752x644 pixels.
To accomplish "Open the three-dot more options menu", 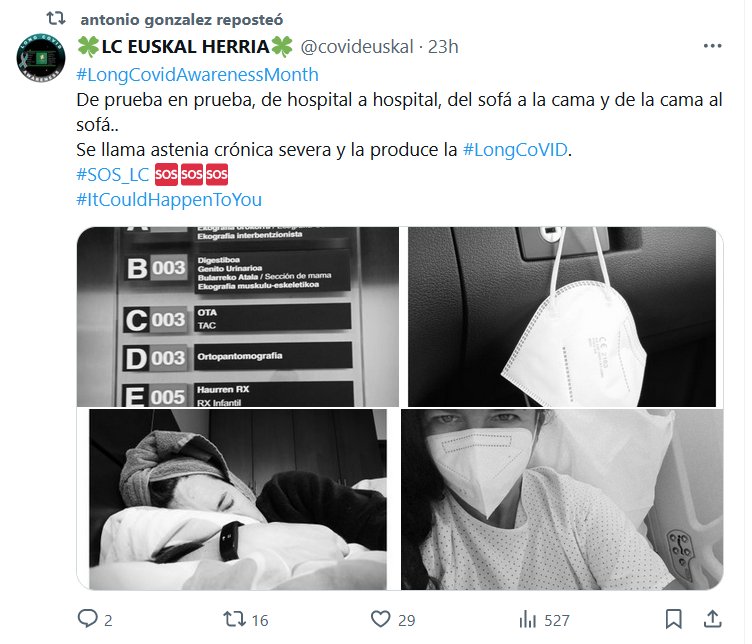I will click(x=712, y=46).
